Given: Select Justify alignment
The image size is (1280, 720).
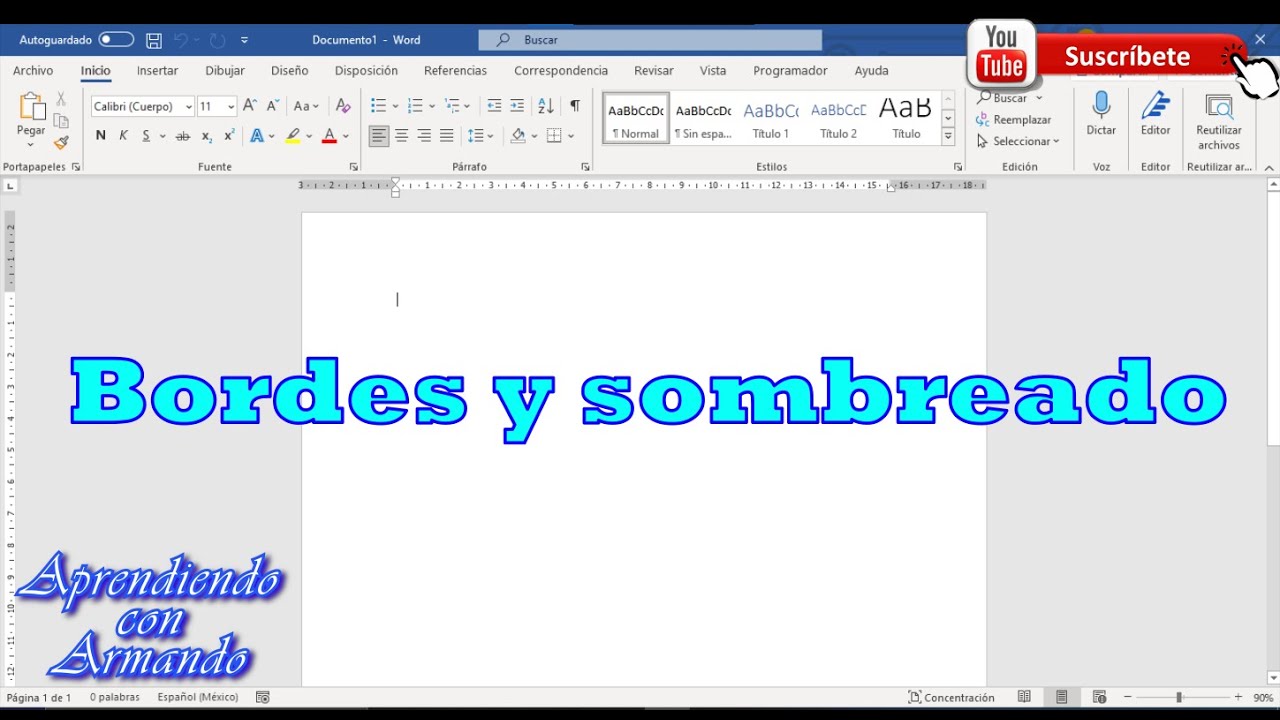Looking at the screenshot, I should point(447,136).
